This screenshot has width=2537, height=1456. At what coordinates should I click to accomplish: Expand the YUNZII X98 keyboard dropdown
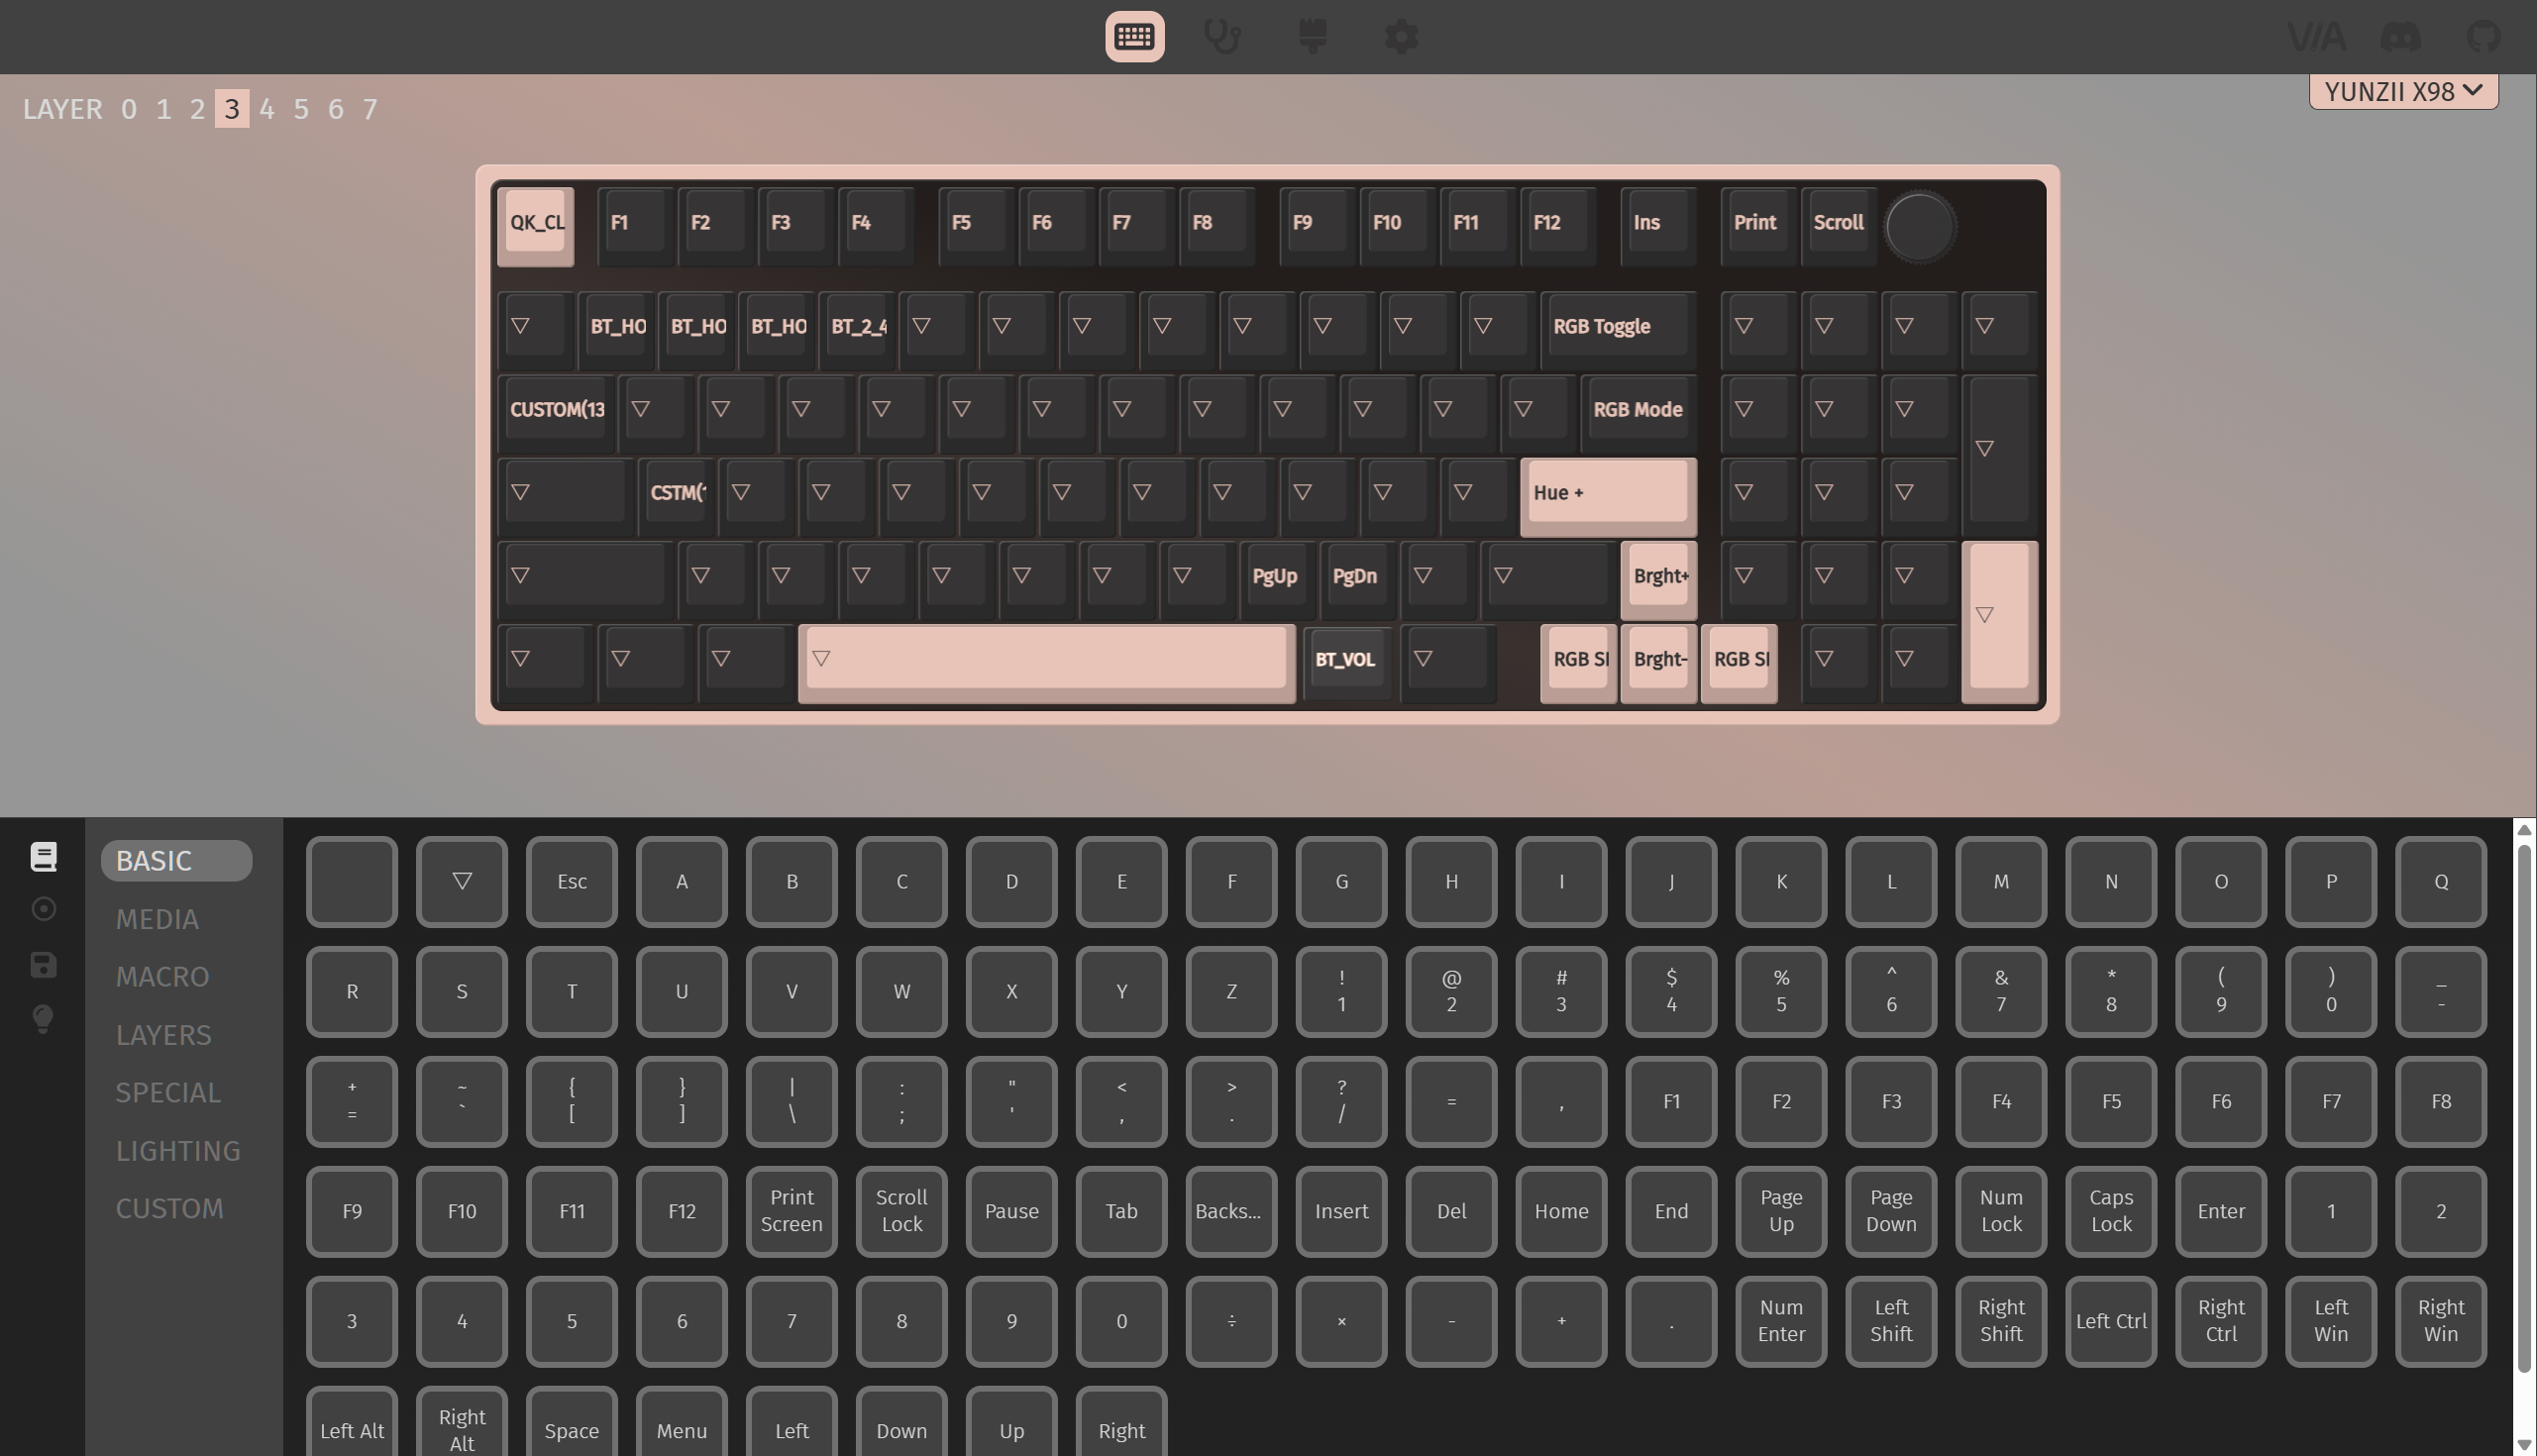click(2402, 92)
